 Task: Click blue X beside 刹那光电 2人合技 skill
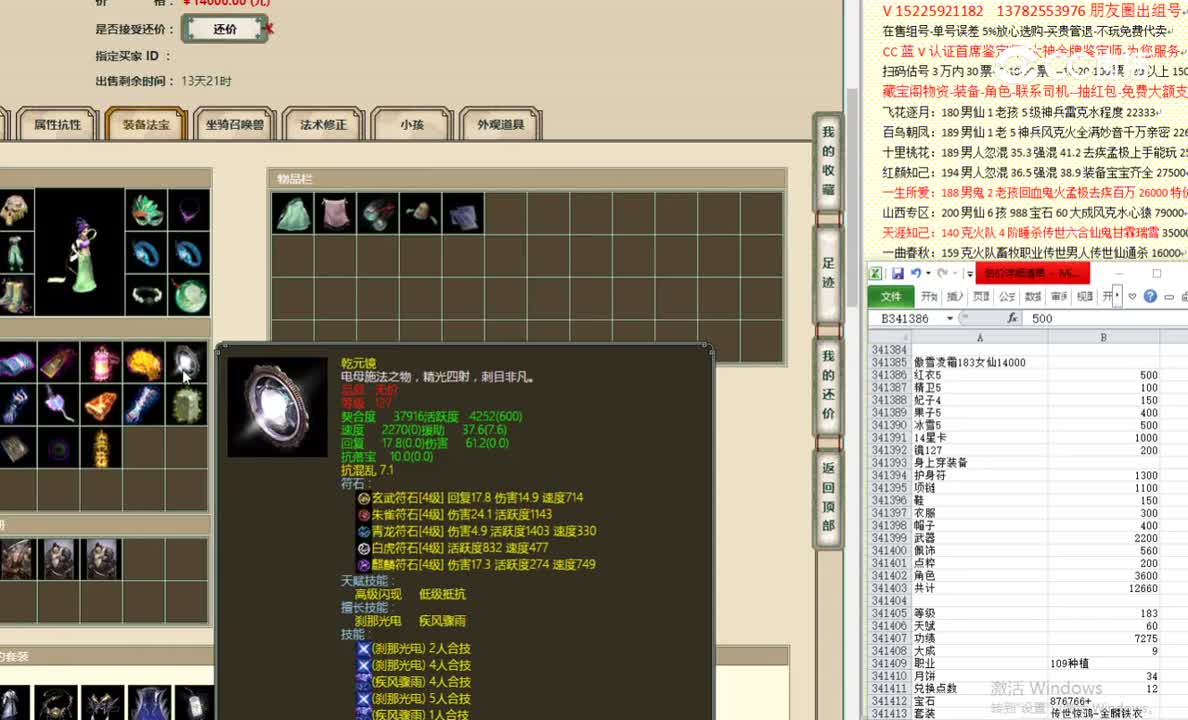click(x=362, y=650)
